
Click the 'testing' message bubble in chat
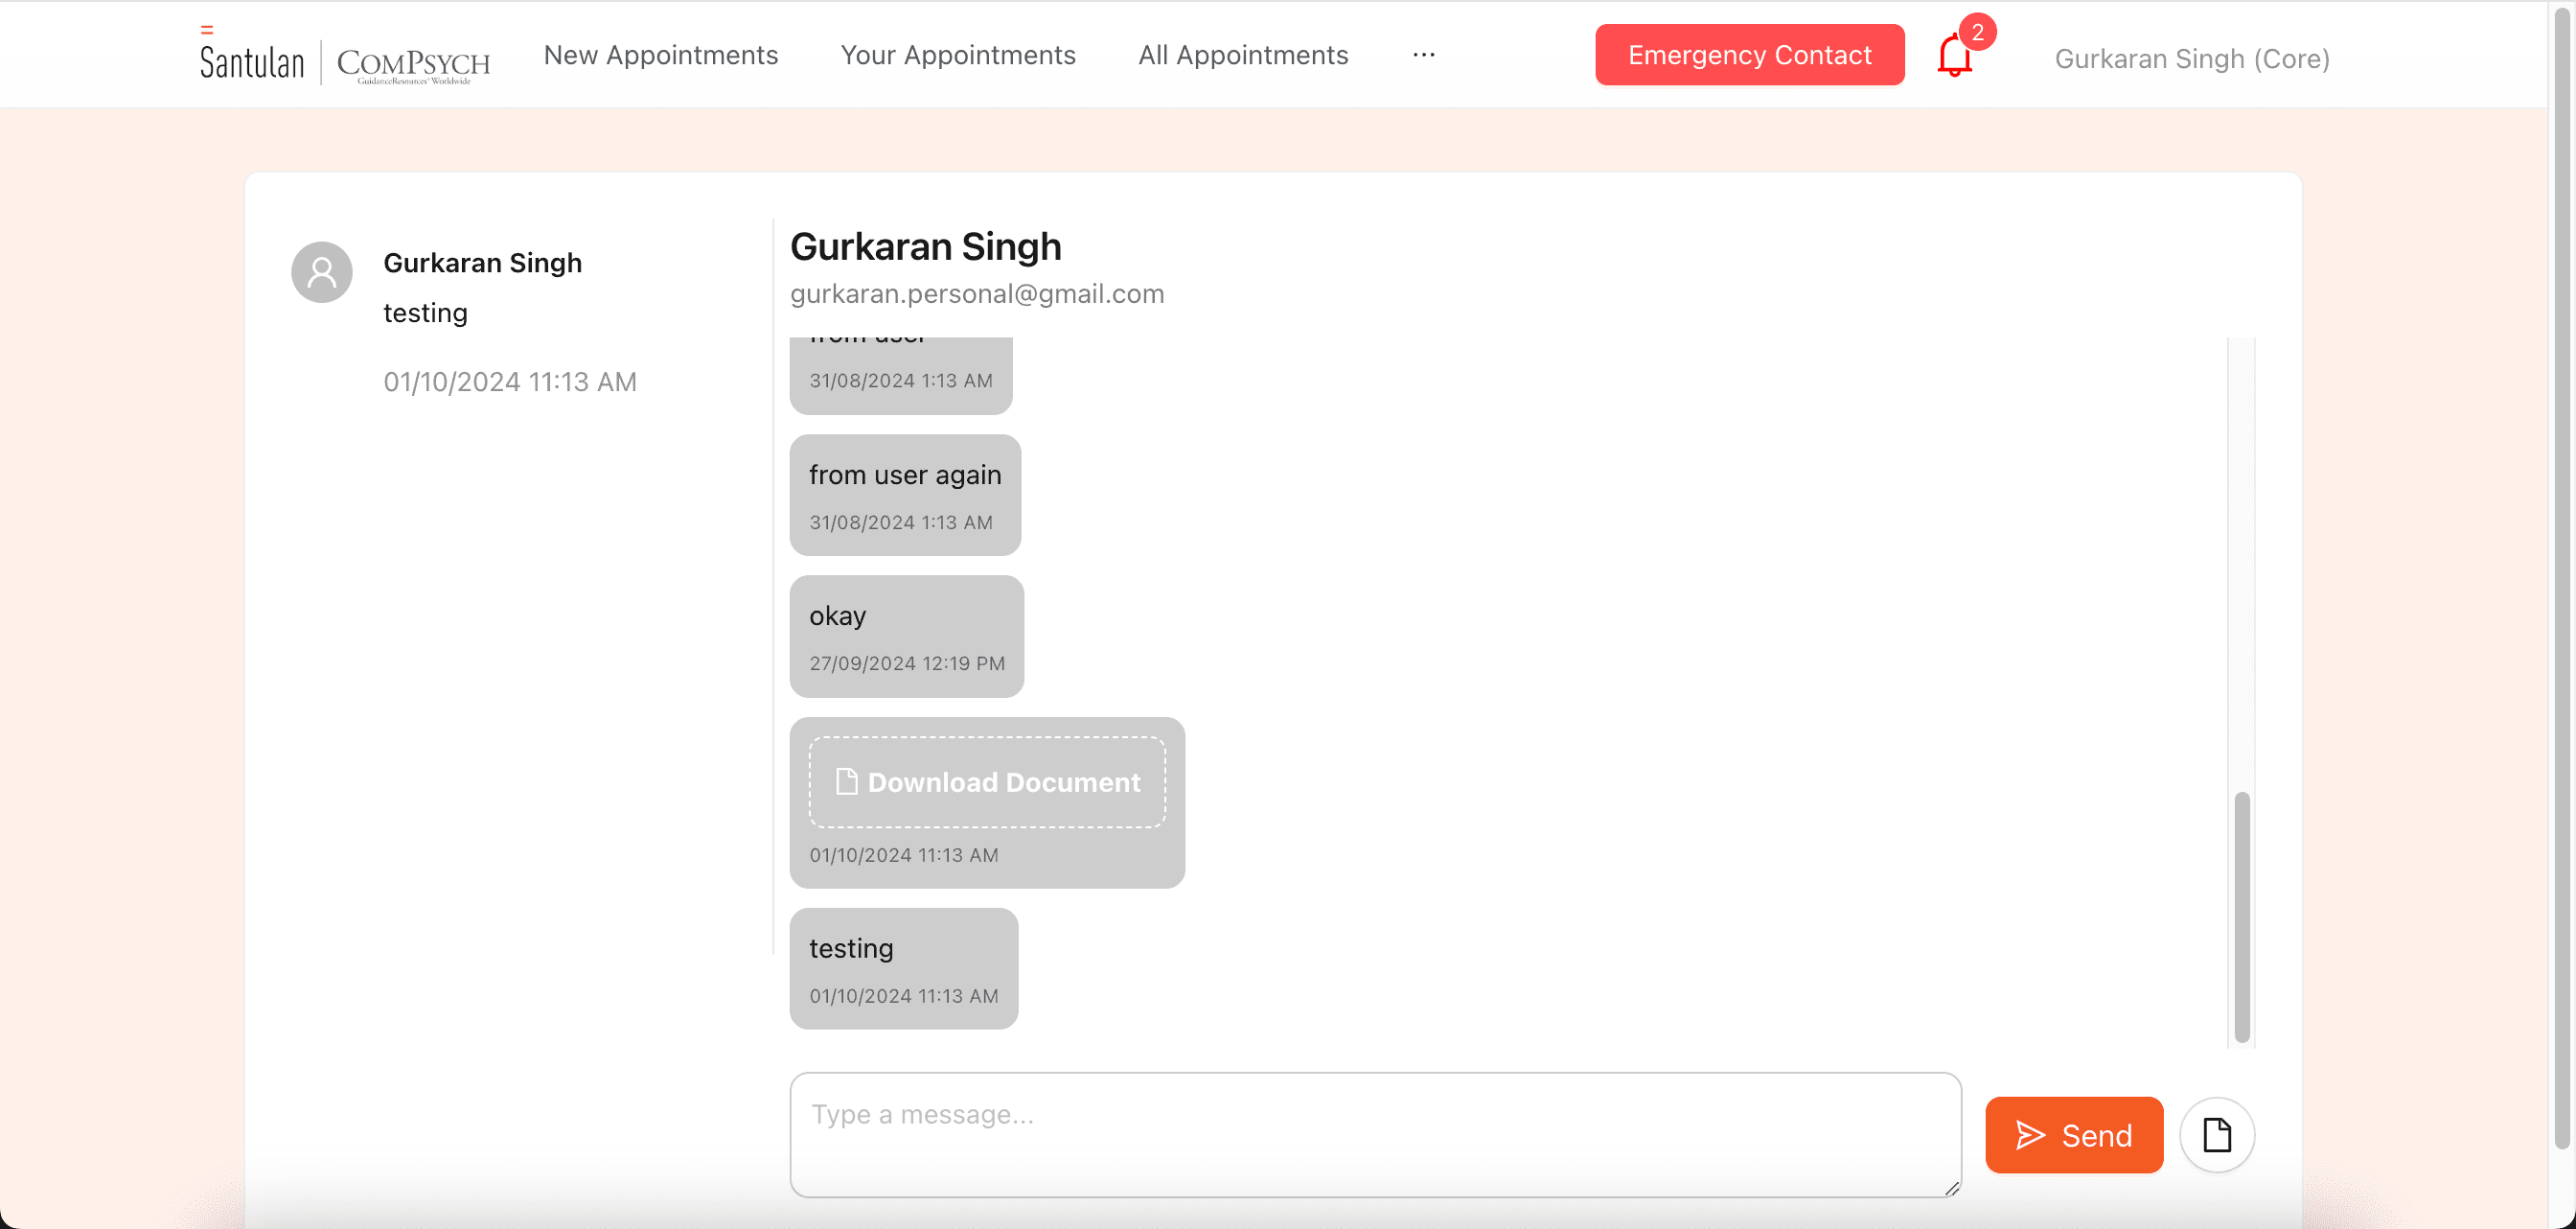[904, 968]
